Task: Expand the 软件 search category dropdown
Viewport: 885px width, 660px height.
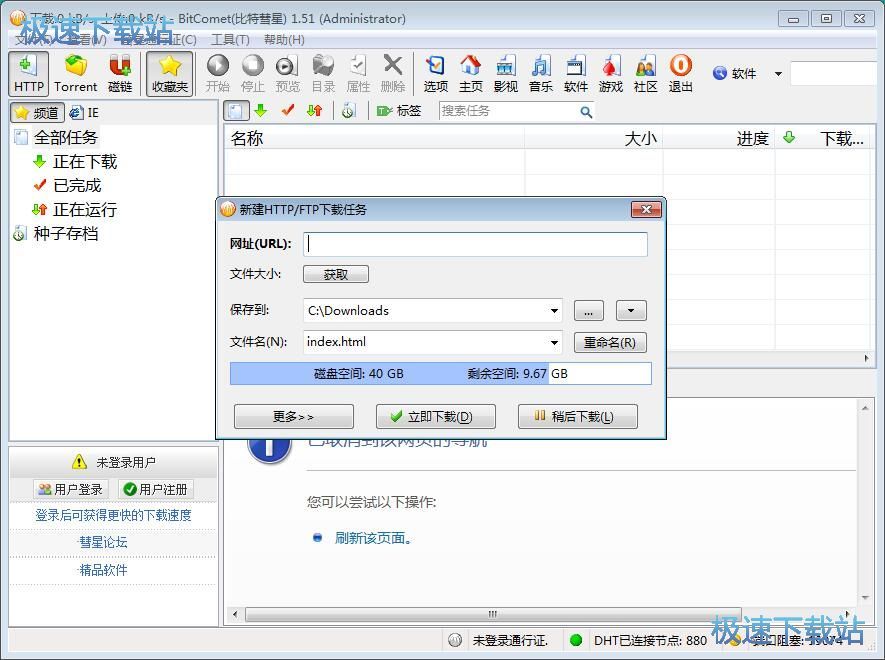Action: (778, 74)
